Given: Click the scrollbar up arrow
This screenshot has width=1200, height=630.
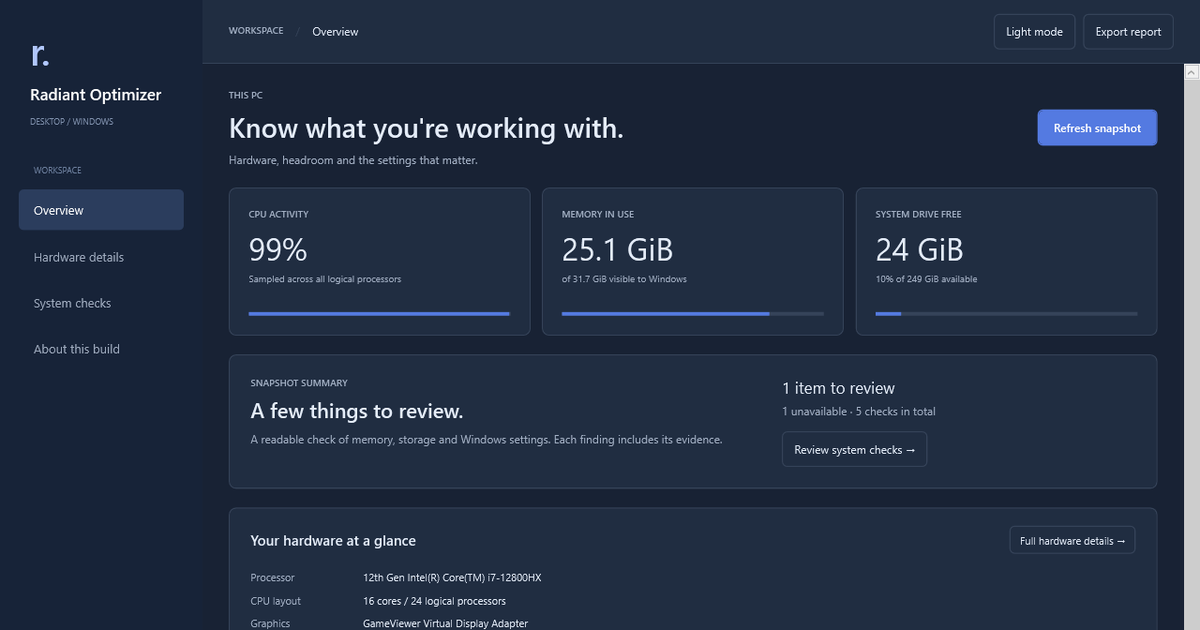Looking at the screenshot, I should click(1192, 73).
